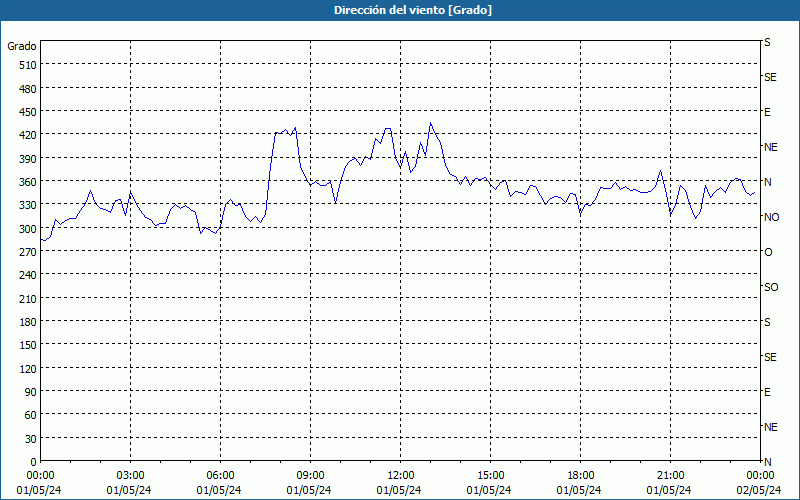The image size is (800, 500).
Task: Pick the 120 label on the left axis
Action: [x=28, y=369]
